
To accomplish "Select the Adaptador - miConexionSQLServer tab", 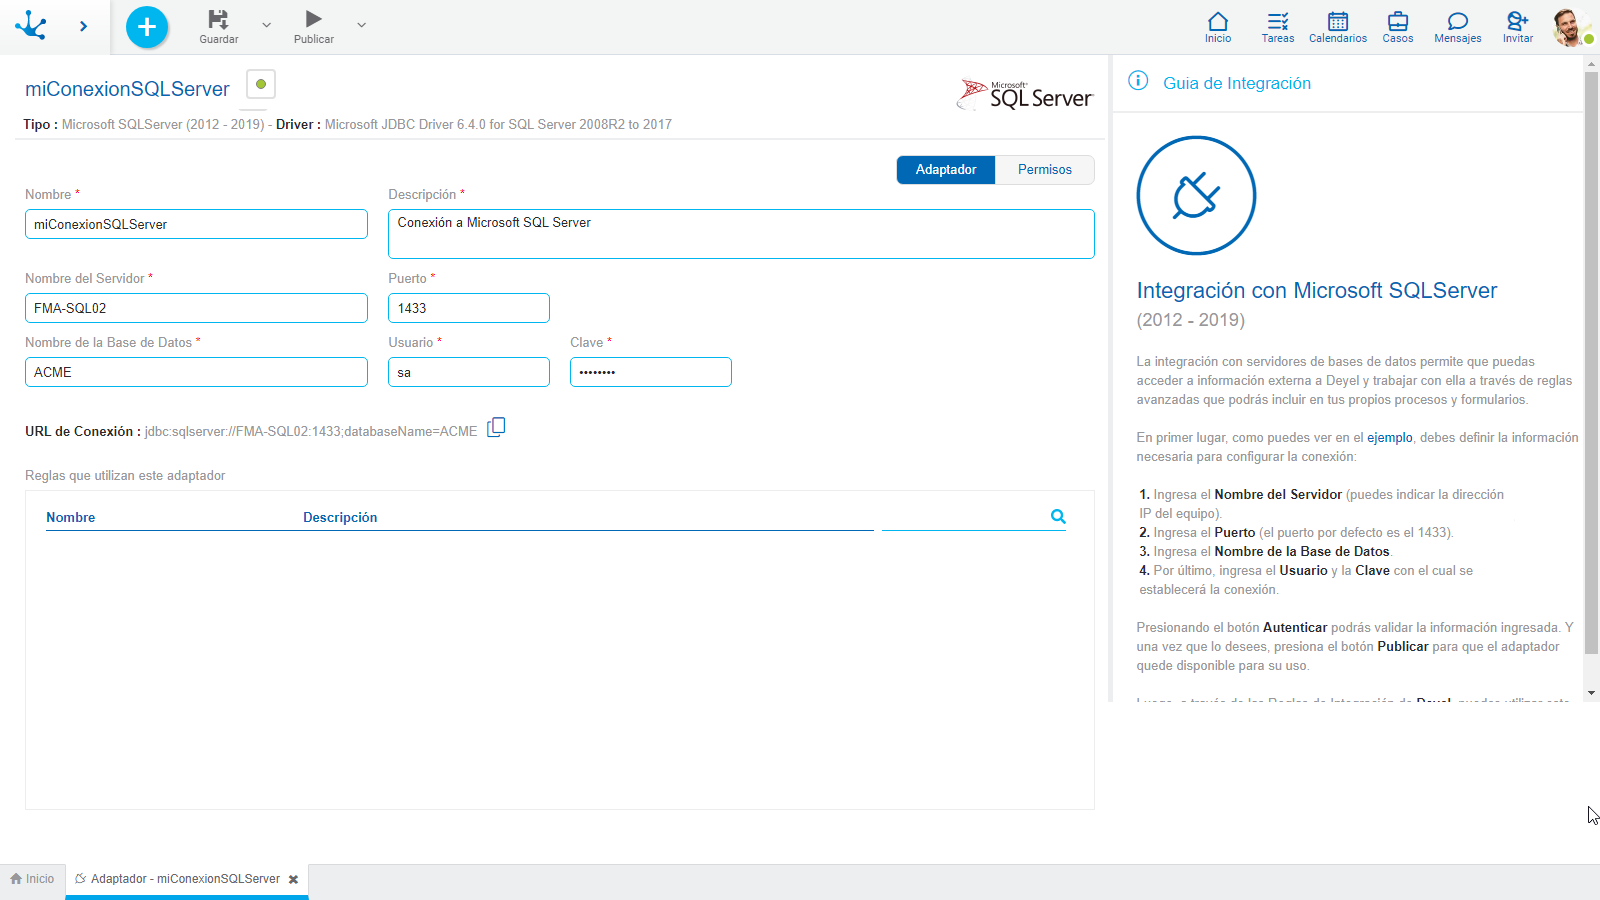I will point(185,879).
